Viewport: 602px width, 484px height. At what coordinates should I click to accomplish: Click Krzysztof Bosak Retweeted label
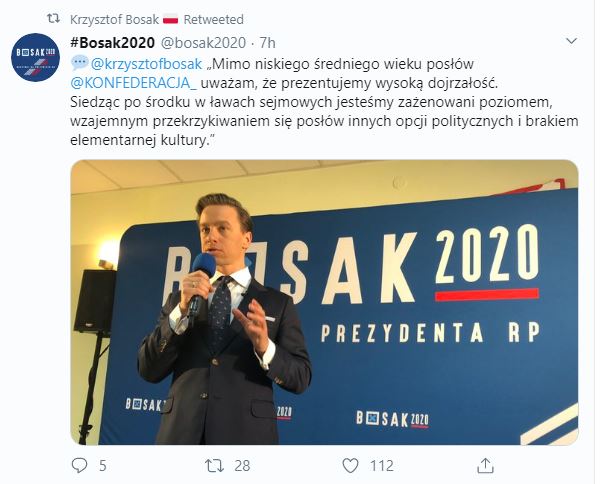tap(157, 19)
